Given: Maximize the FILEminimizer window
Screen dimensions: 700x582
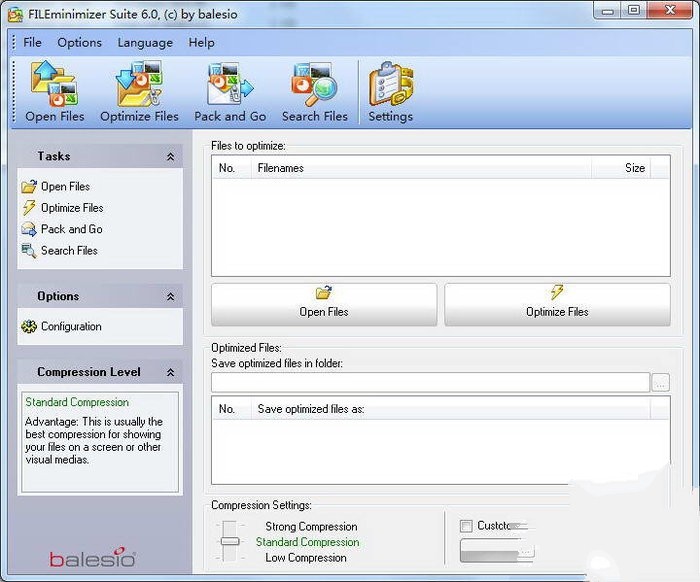Looking at the screenshot, I should click(634, 10).
